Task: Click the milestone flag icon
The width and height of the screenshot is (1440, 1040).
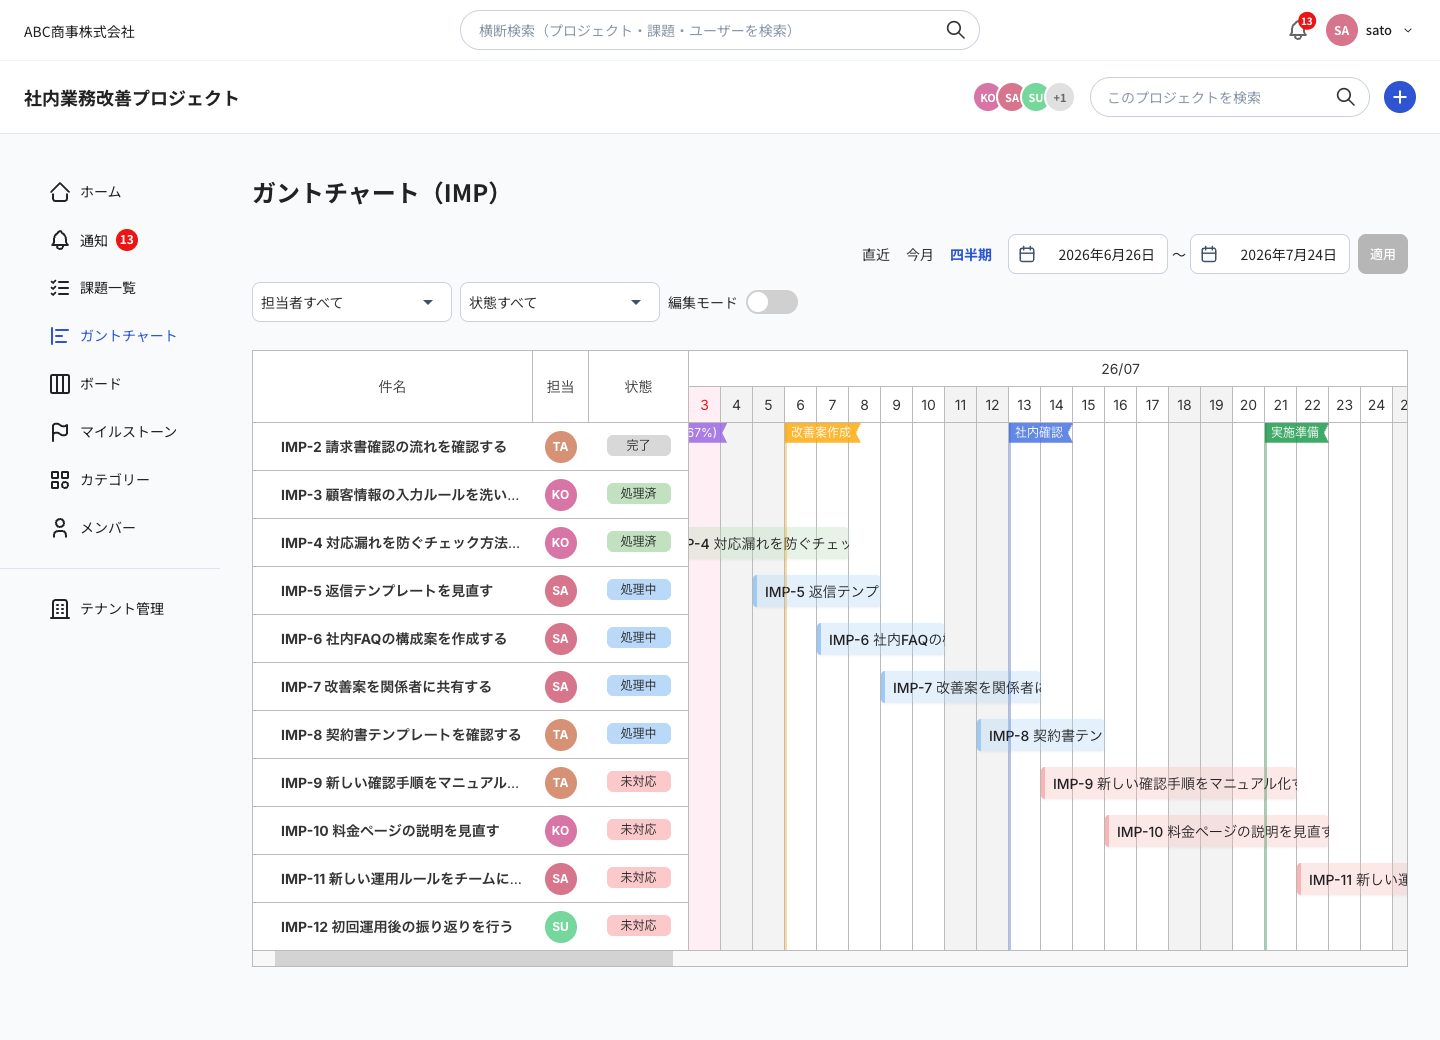Action: [60, 432]
